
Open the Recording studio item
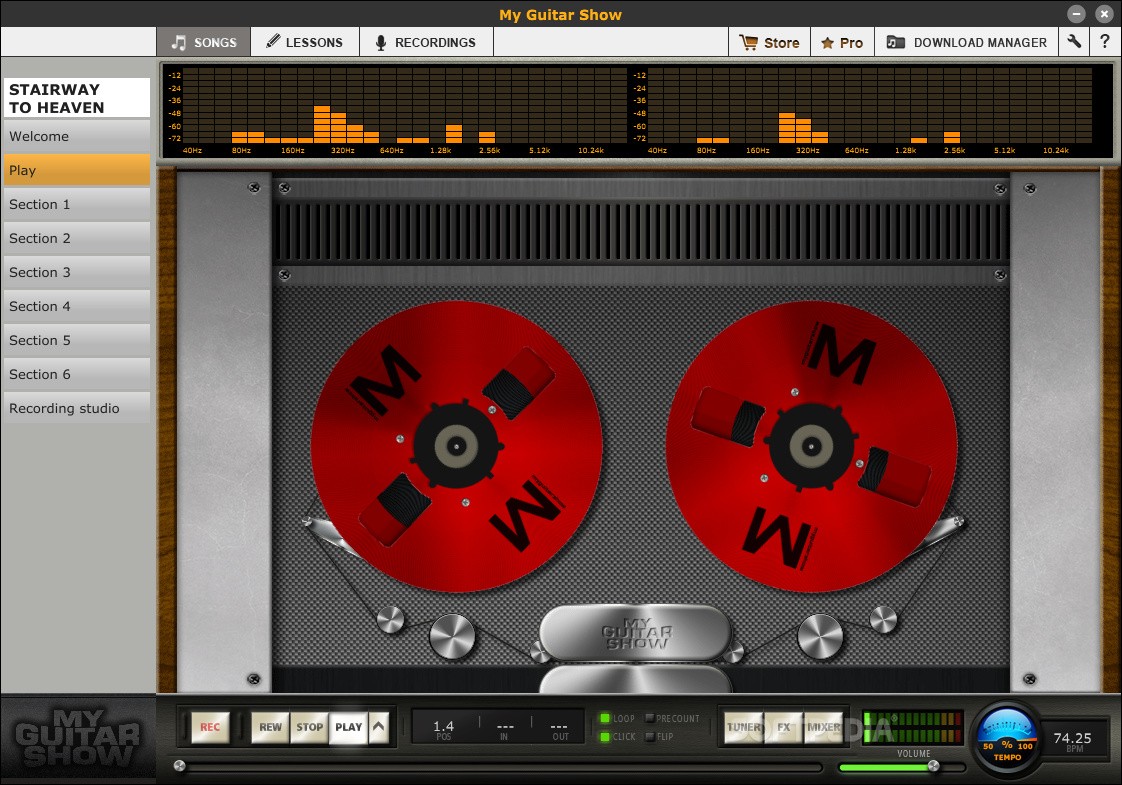77,408
